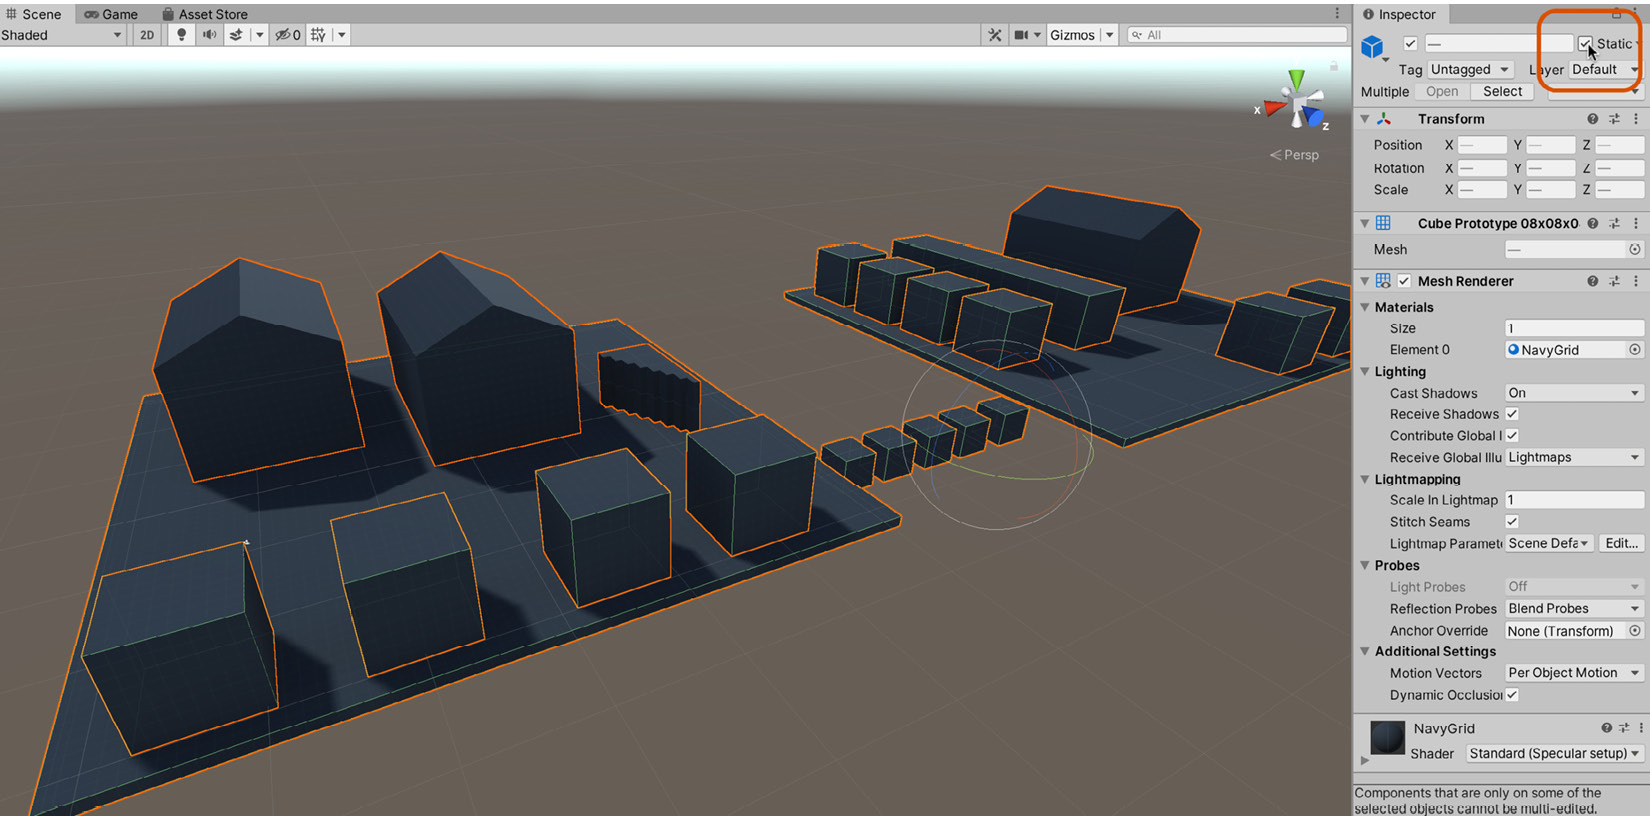Toggle the Inspector lock icon
1650x820 pixels.
(x=1616, y=14)
